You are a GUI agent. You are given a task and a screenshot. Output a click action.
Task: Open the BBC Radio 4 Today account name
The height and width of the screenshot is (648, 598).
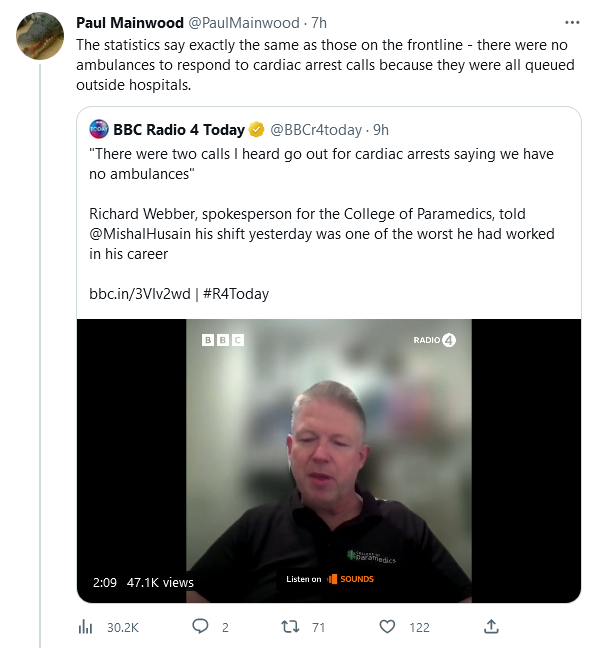[179, 130]
